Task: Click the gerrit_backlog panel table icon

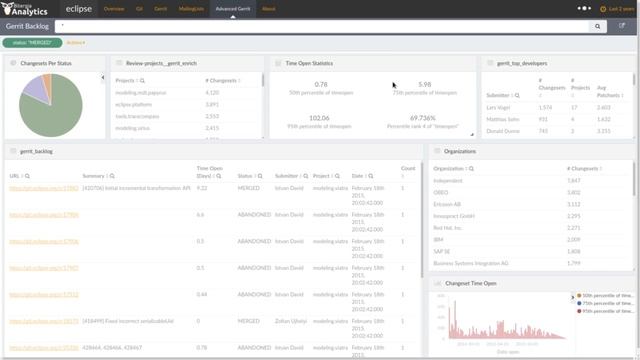Action: point(13,151)
